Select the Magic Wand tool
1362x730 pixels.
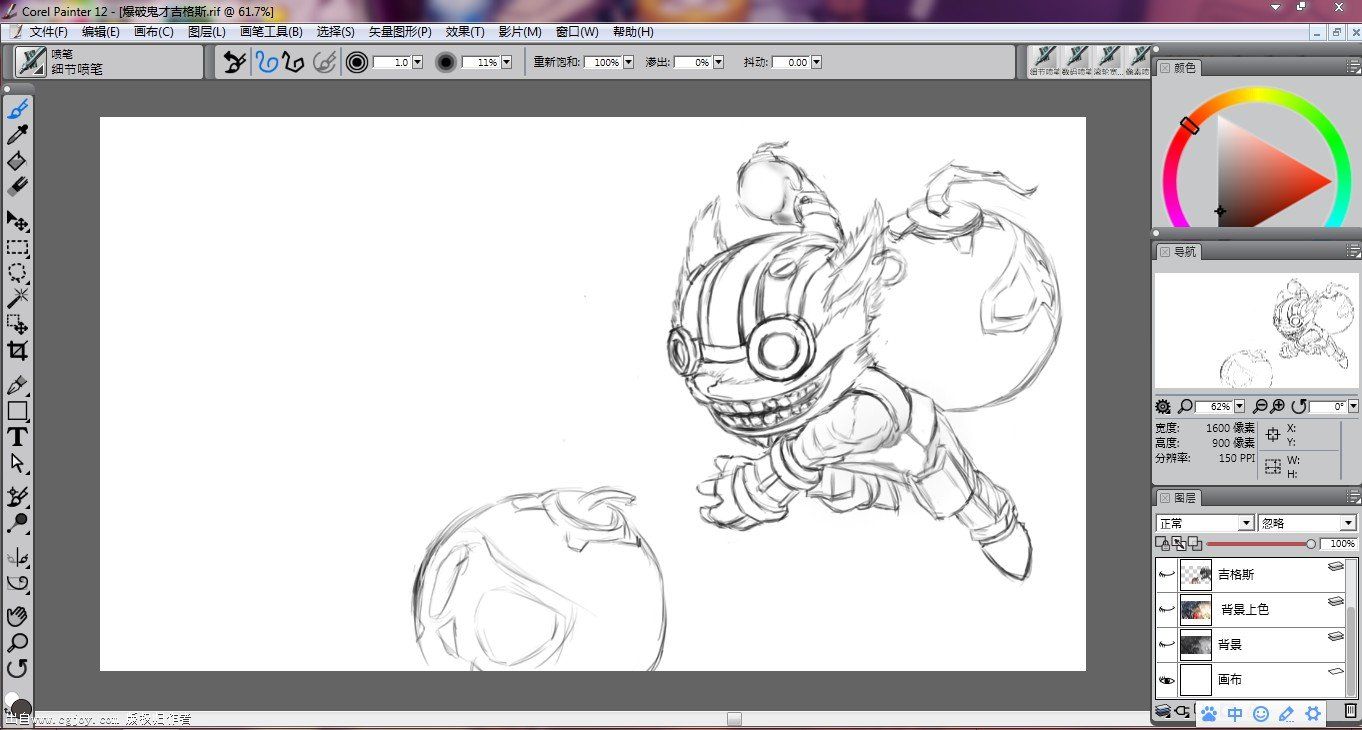tap(17, 299)
